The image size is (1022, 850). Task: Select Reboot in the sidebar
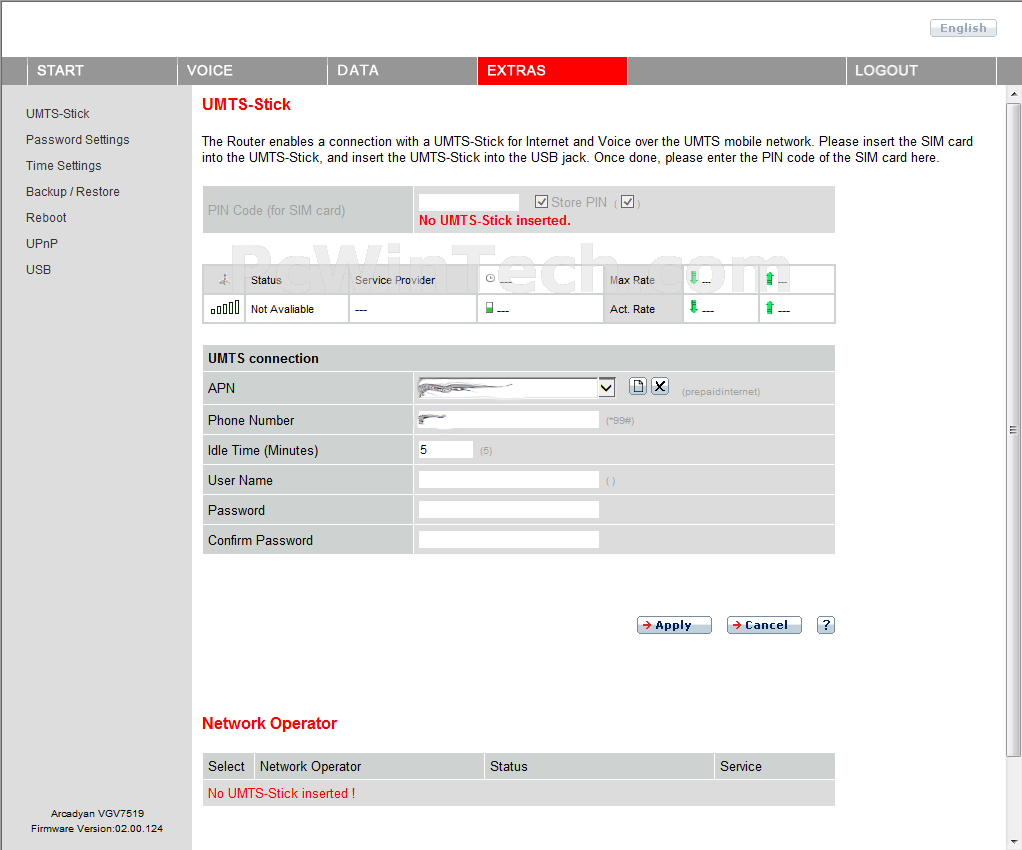(46, 218)
